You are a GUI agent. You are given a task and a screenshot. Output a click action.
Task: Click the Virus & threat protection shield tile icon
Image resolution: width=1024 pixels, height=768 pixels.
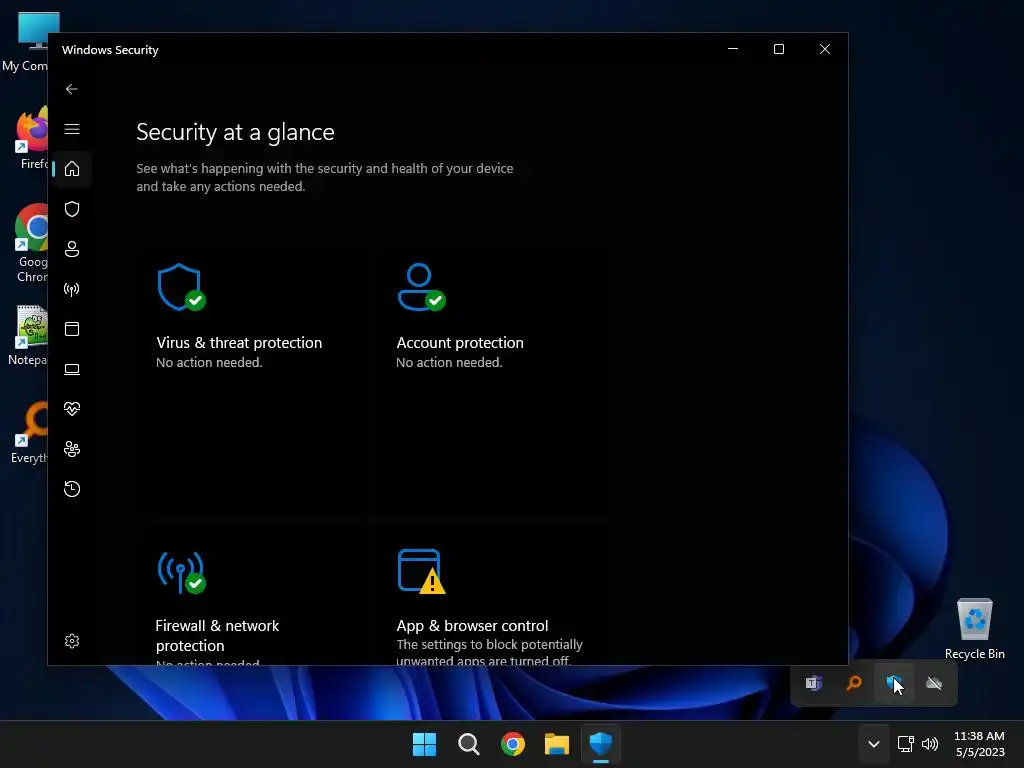click(181, 287)
